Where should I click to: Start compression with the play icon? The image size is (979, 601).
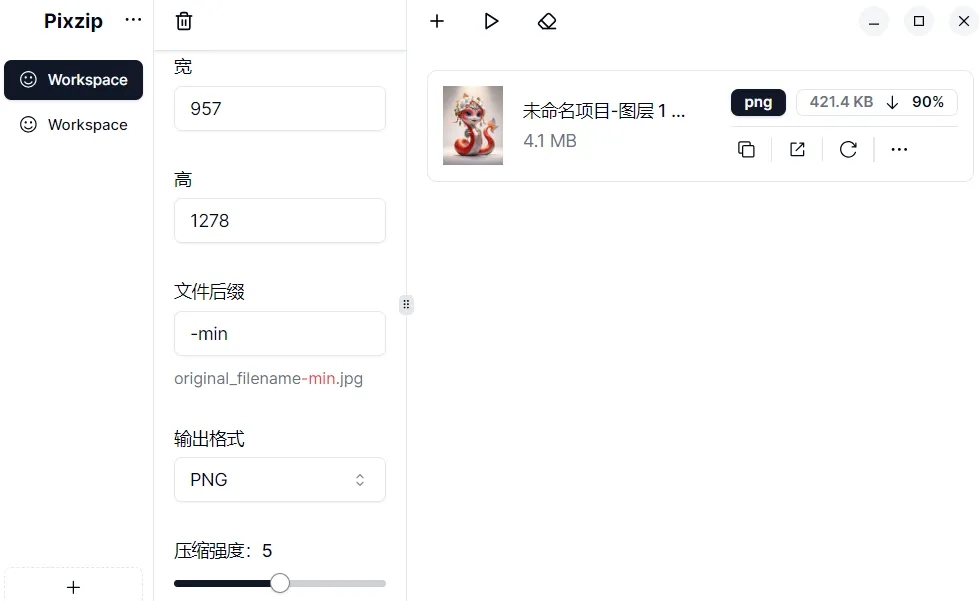click(491, 21)
